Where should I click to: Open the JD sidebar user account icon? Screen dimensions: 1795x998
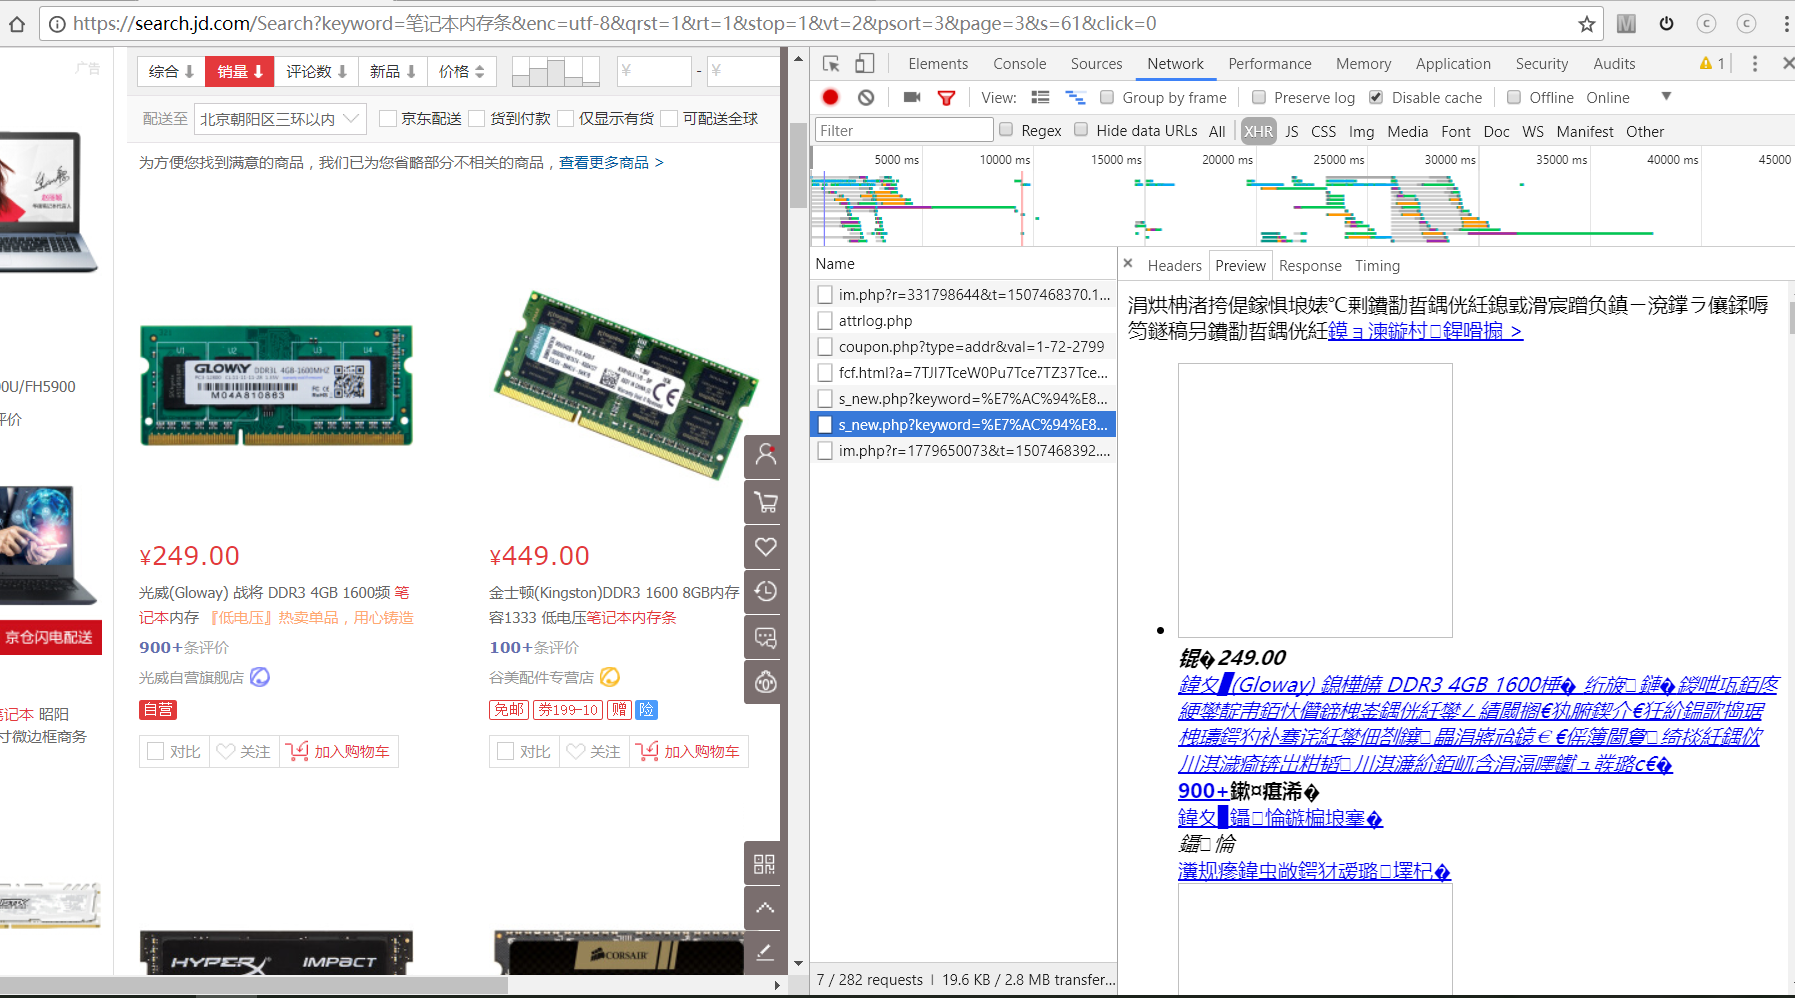(766, 455)
